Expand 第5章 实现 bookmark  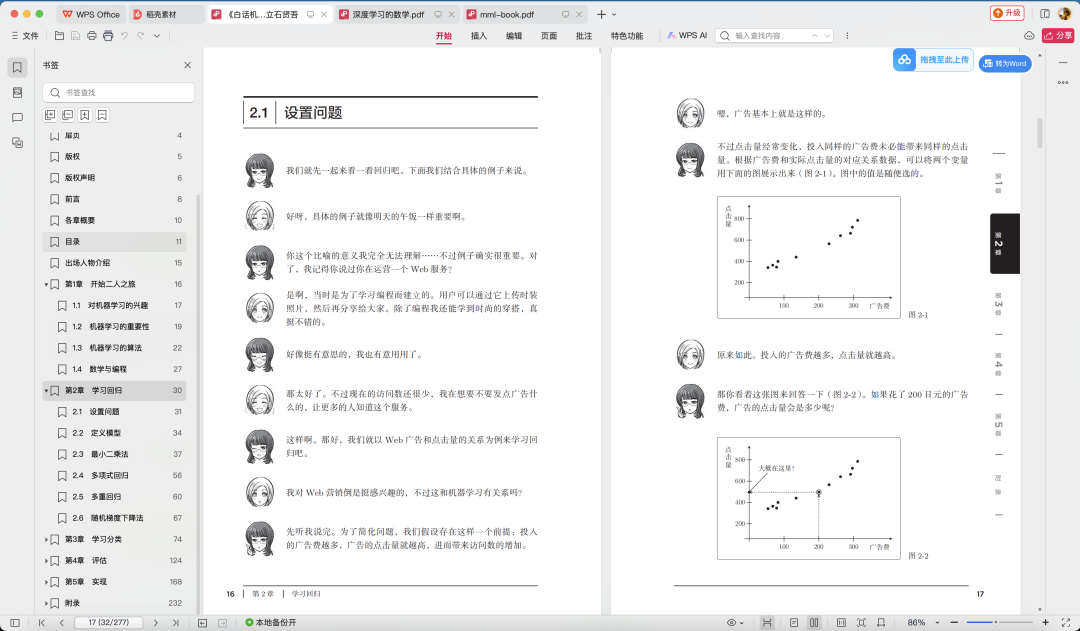46,582
